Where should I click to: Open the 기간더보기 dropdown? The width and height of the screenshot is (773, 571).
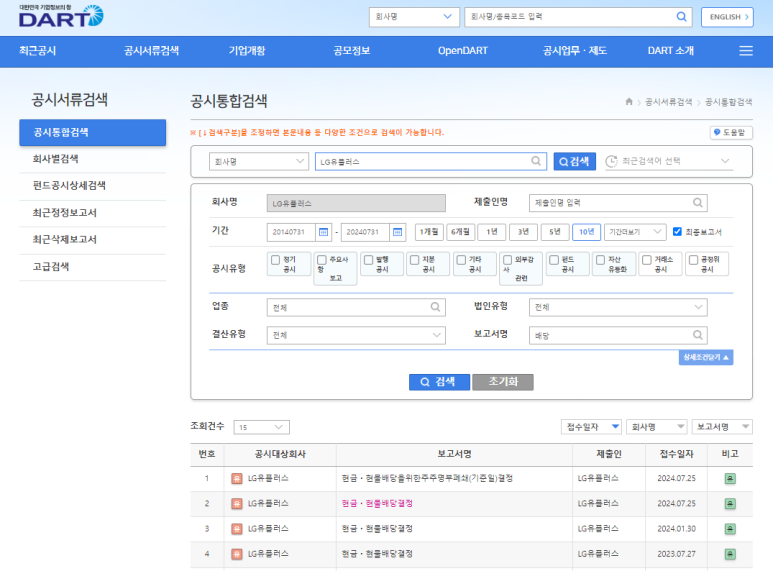[635, 232]
